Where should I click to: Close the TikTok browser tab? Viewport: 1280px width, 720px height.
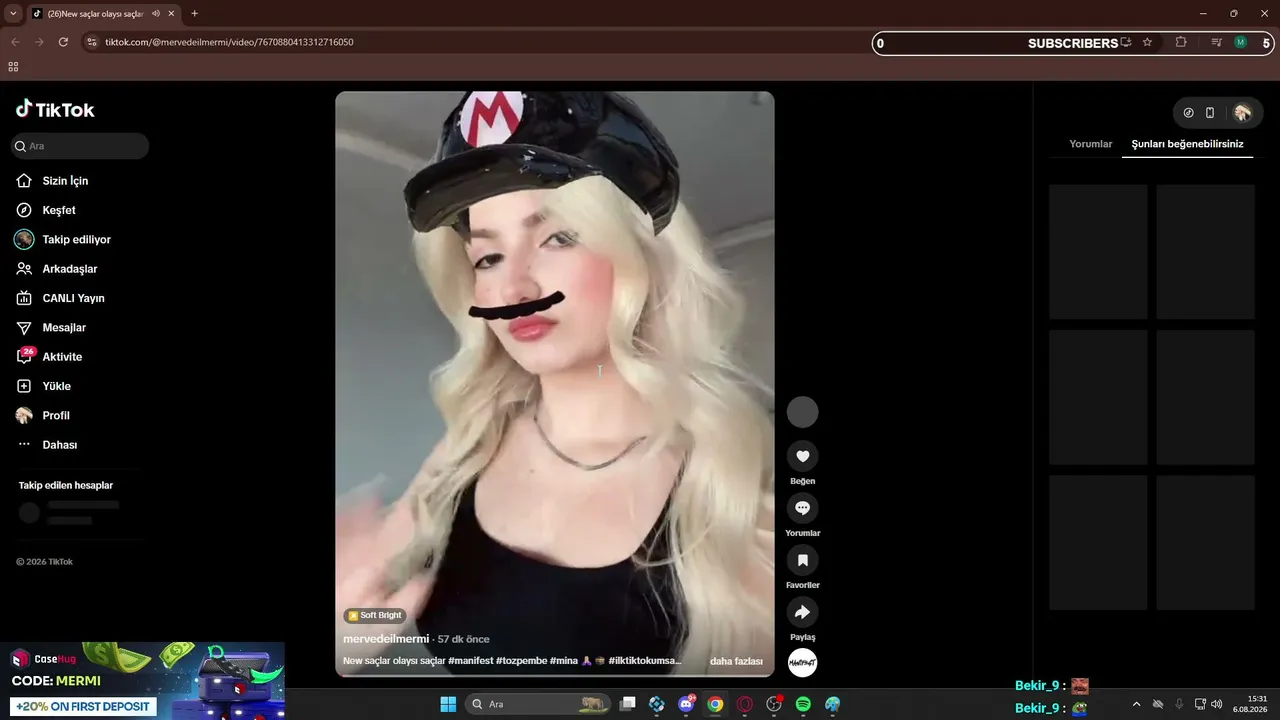click(172, 14)
